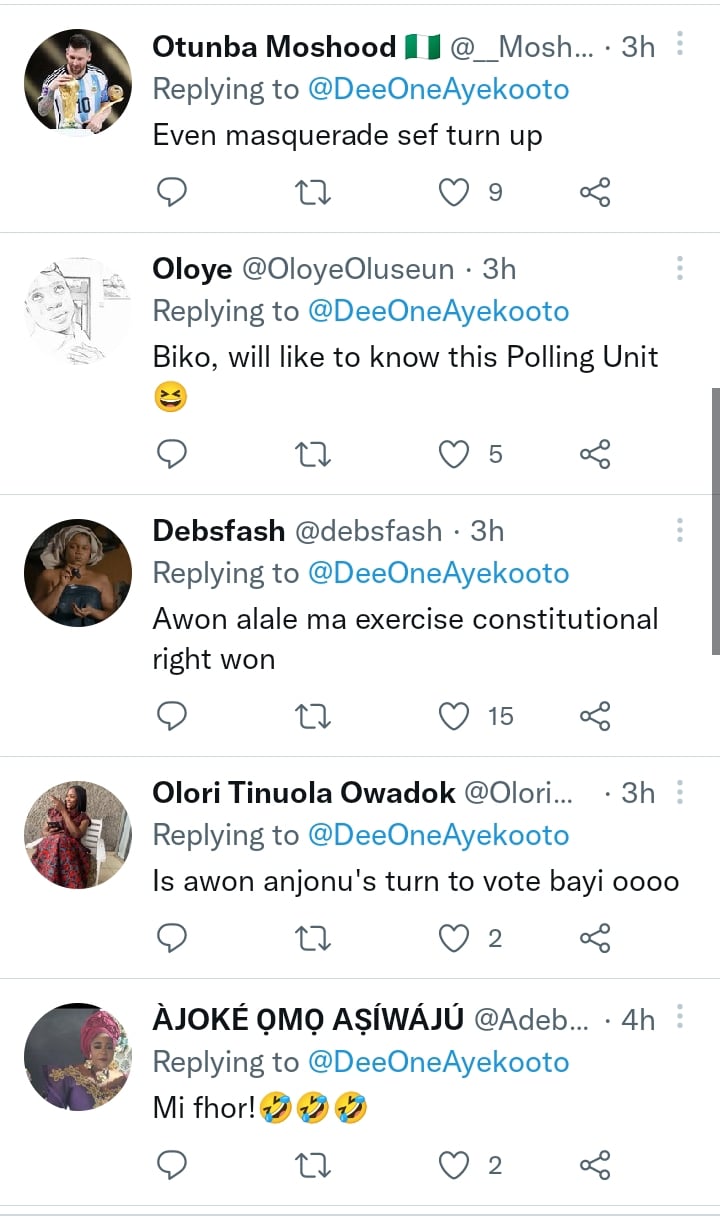Image resolution: width=720 pixels, height=1221 pixels.
Task: Share Olori Tinuola Owadok's tweet
Action: pos(595,938)
